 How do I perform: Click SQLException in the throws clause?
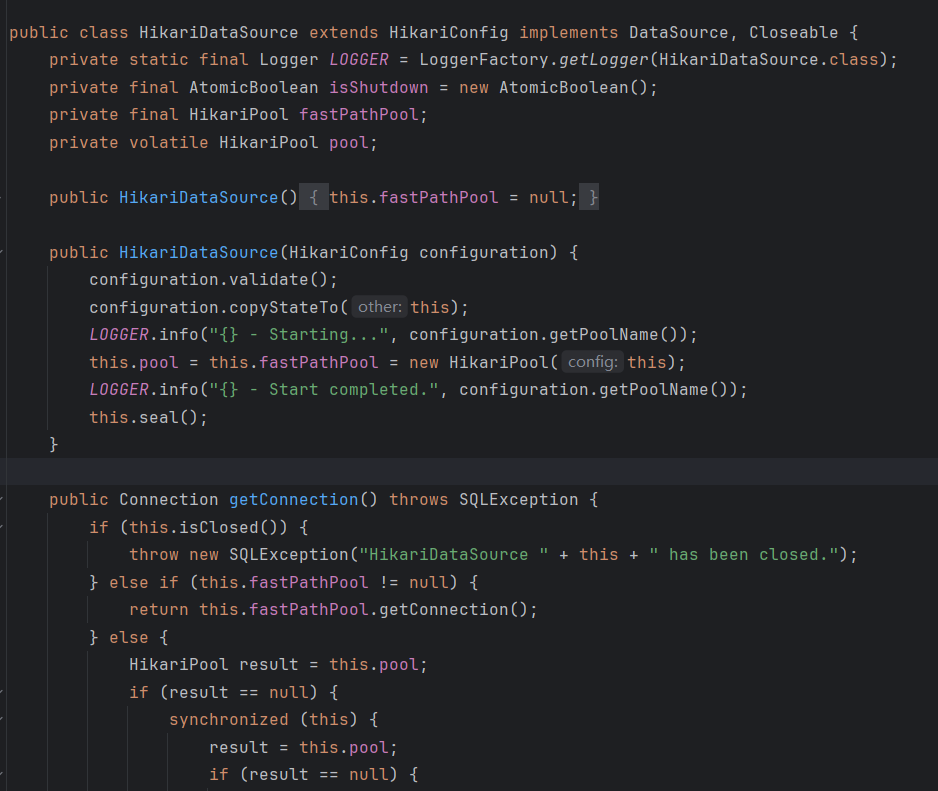[x=519, y=500]
